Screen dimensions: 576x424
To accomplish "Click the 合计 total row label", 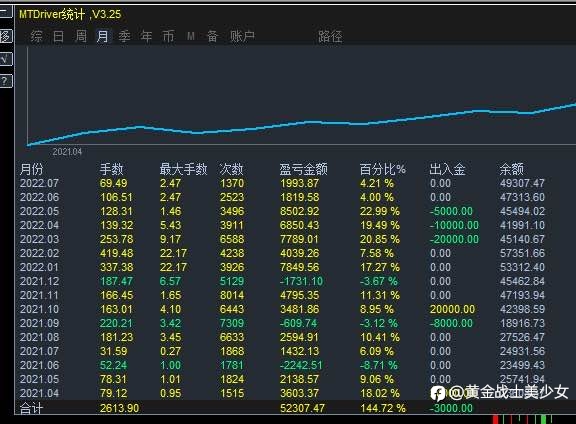I will click(x=32, y=408).
